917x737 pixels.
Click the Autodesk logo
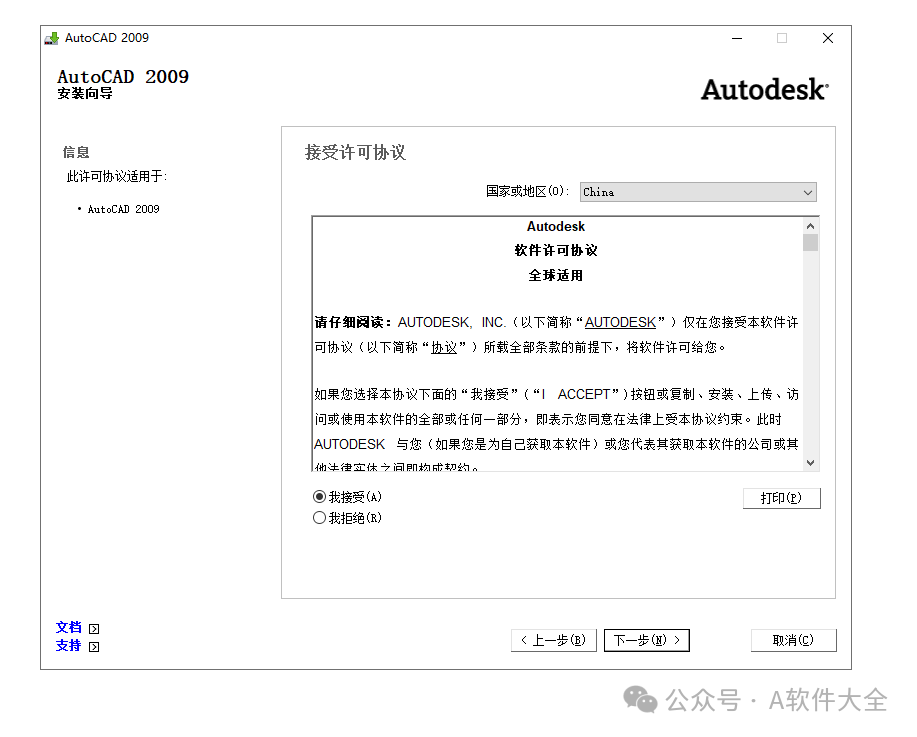[763, 89]
